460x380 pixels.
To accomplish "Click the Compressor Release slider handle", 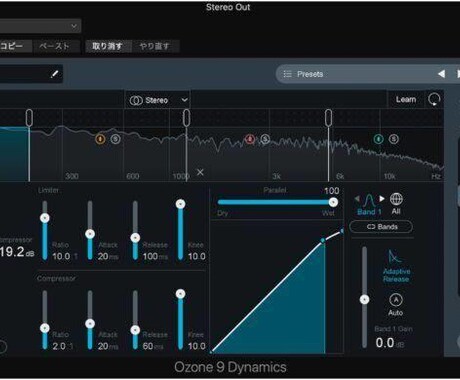I will click(x=135, y=330).
